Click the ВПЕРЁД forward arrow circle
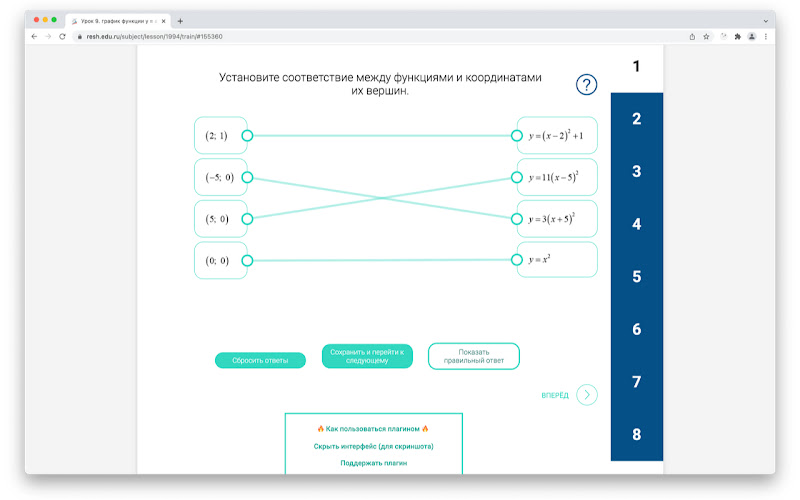800x500 pixels. 587,395
